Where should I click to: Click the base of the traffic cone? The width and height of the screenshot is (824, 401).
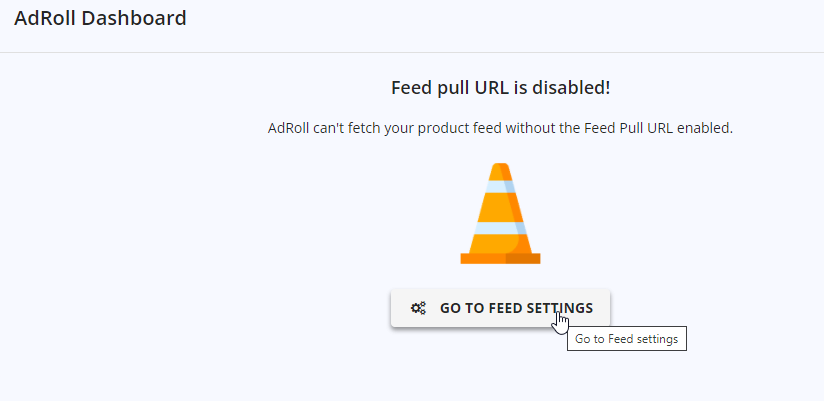(x=500, y=258)
